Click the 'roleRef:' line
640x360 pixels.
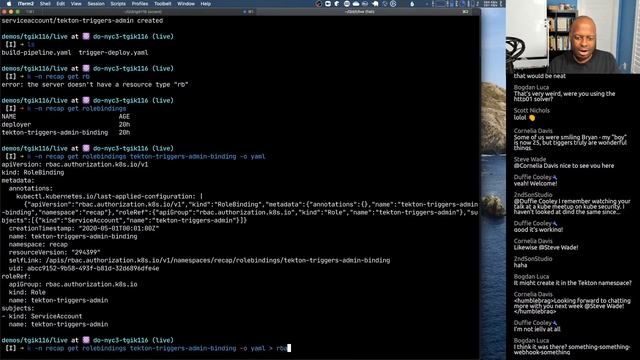tap(16, 276)
